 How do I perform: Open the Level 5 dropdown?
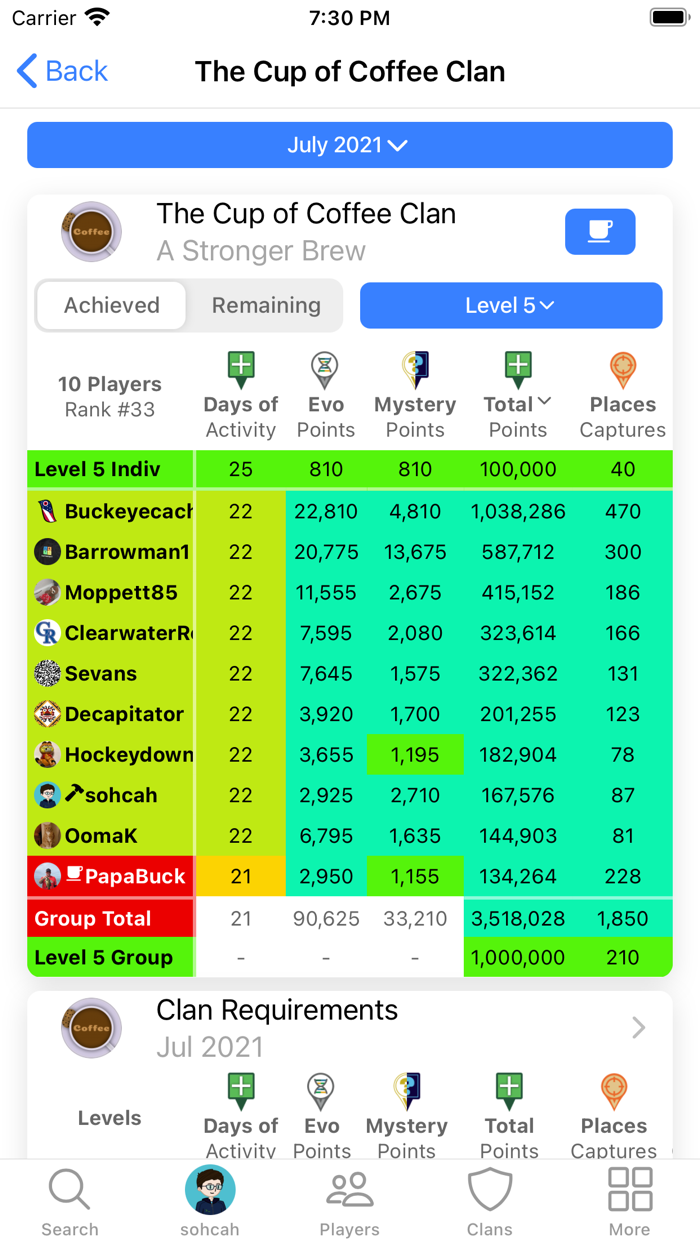(511, 305)
